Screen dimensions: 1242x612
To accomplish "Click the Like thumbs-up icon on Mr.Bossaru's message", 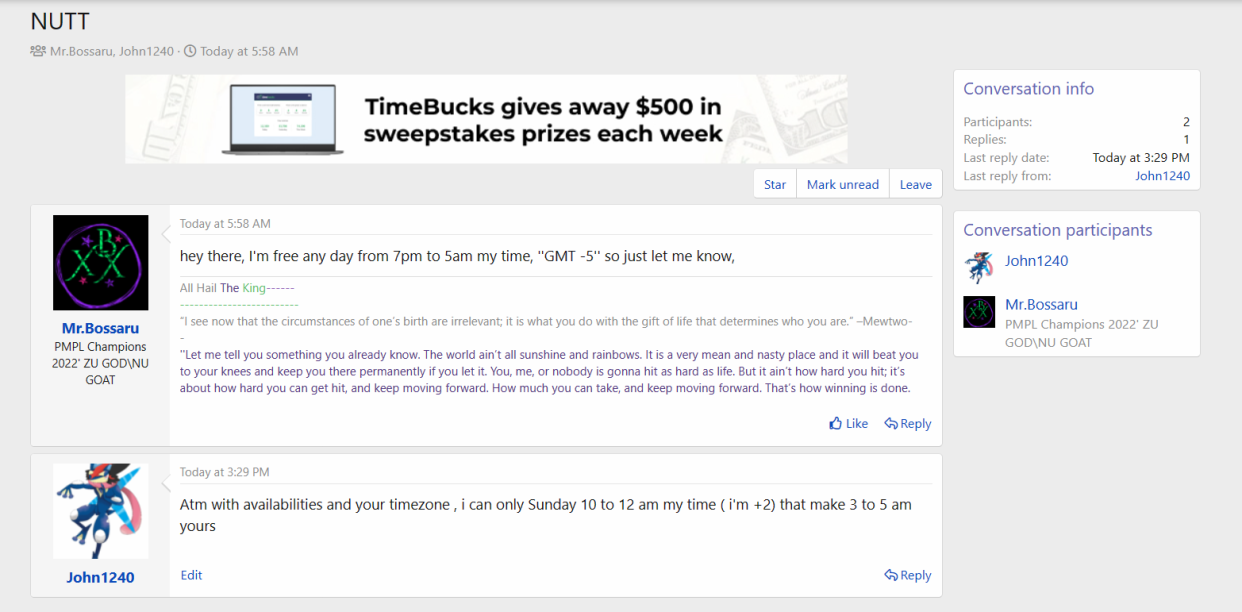I will coord(836,424).
